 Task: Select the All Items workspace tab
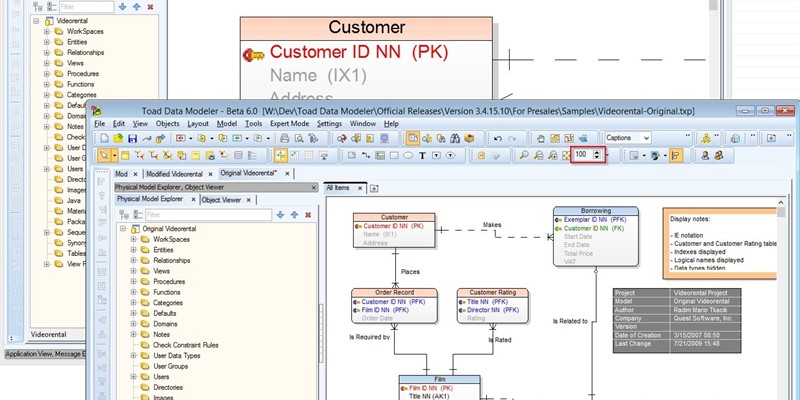coord(338,188)
